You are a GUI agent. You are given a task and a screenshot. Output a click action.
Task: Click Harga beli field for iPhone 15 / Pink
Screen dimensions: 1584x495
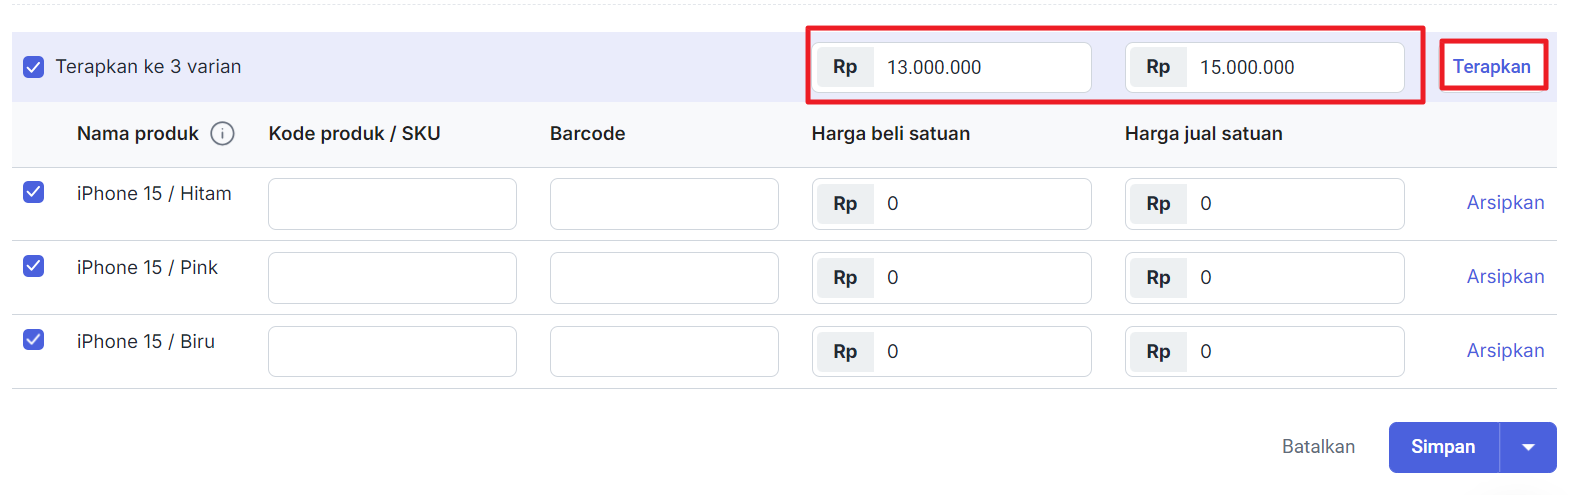point(980,278)
